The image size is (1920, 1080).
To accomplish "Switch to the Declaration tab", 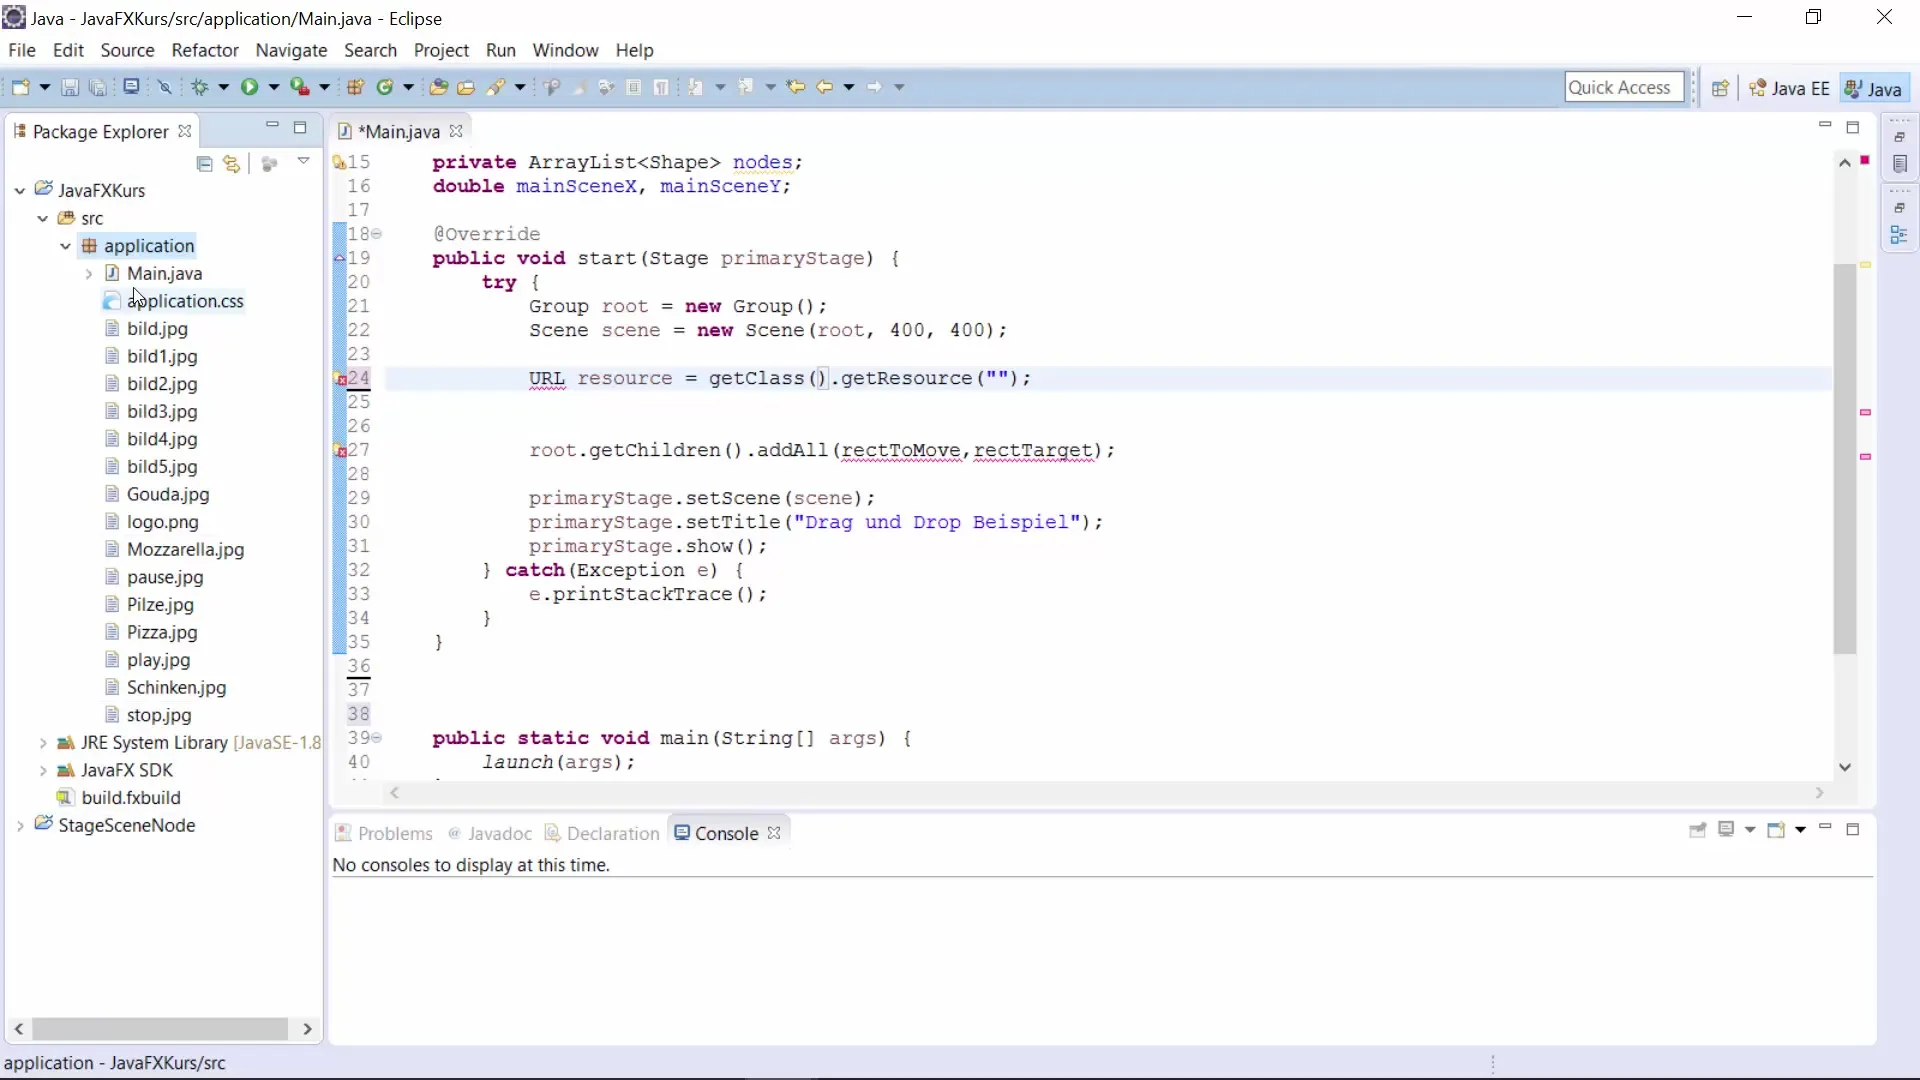I will [602, 833].
